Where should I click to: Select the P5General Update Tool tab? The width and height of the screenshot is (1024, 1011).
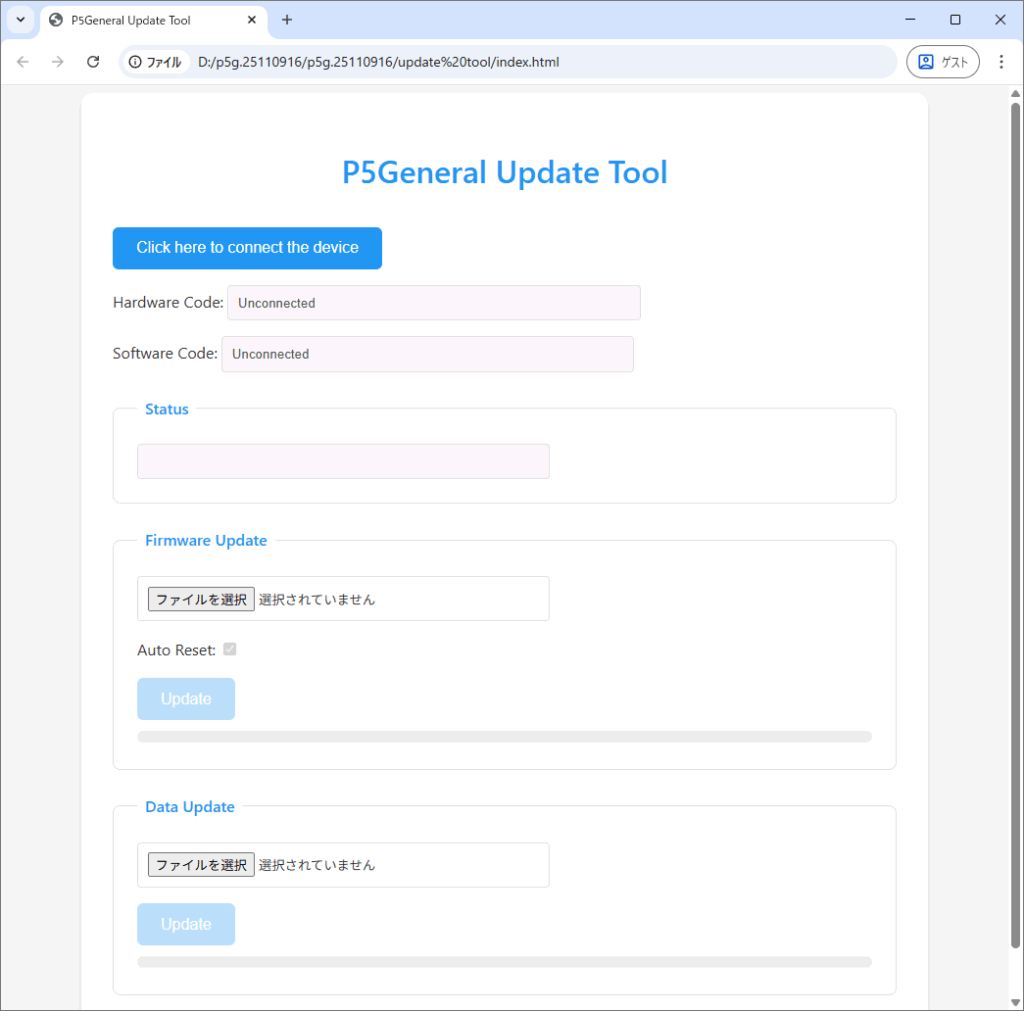[140, 20]
